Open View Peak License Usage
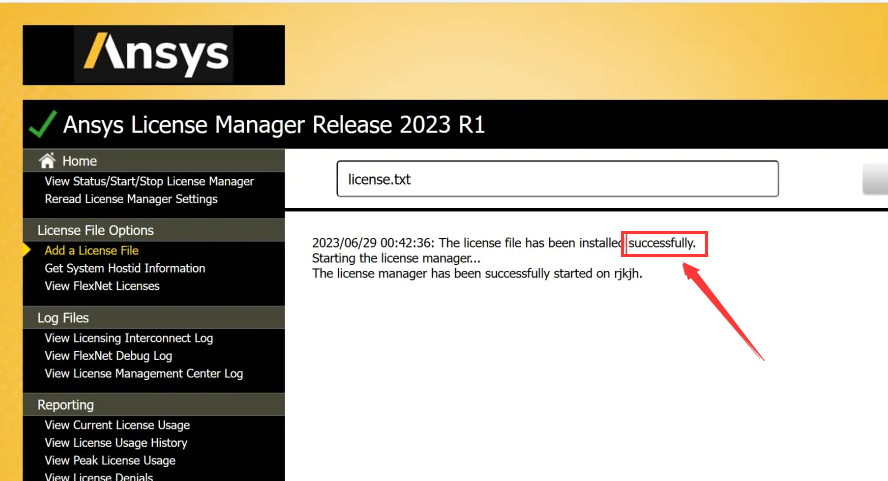This screenshot has width=888, height=481. tap(110, 461)
